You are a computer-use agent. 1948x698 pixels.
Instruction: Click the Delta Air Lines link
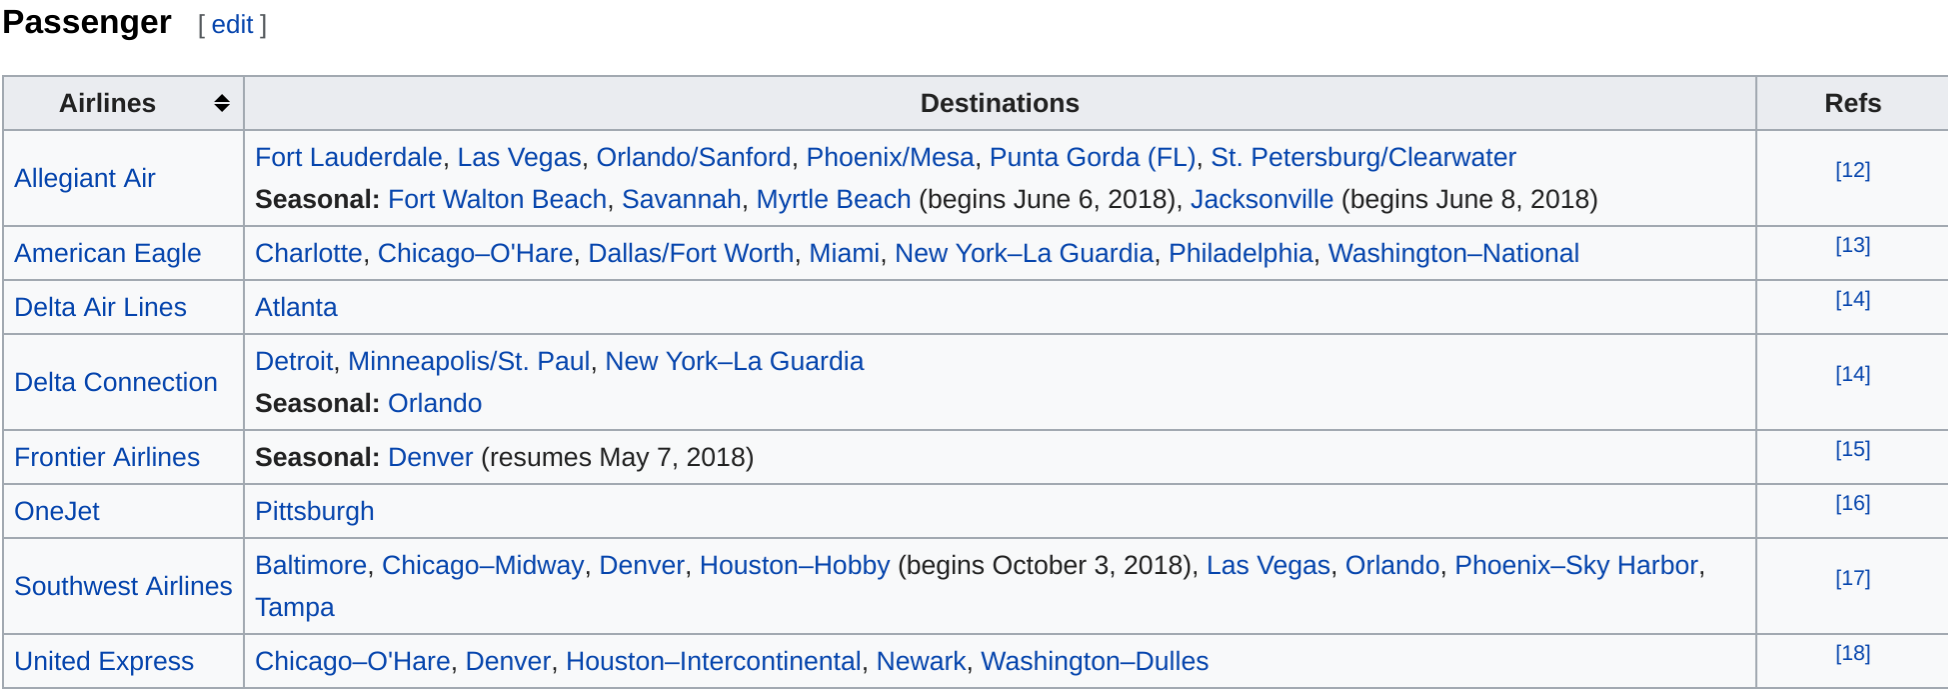click(100, 307)
